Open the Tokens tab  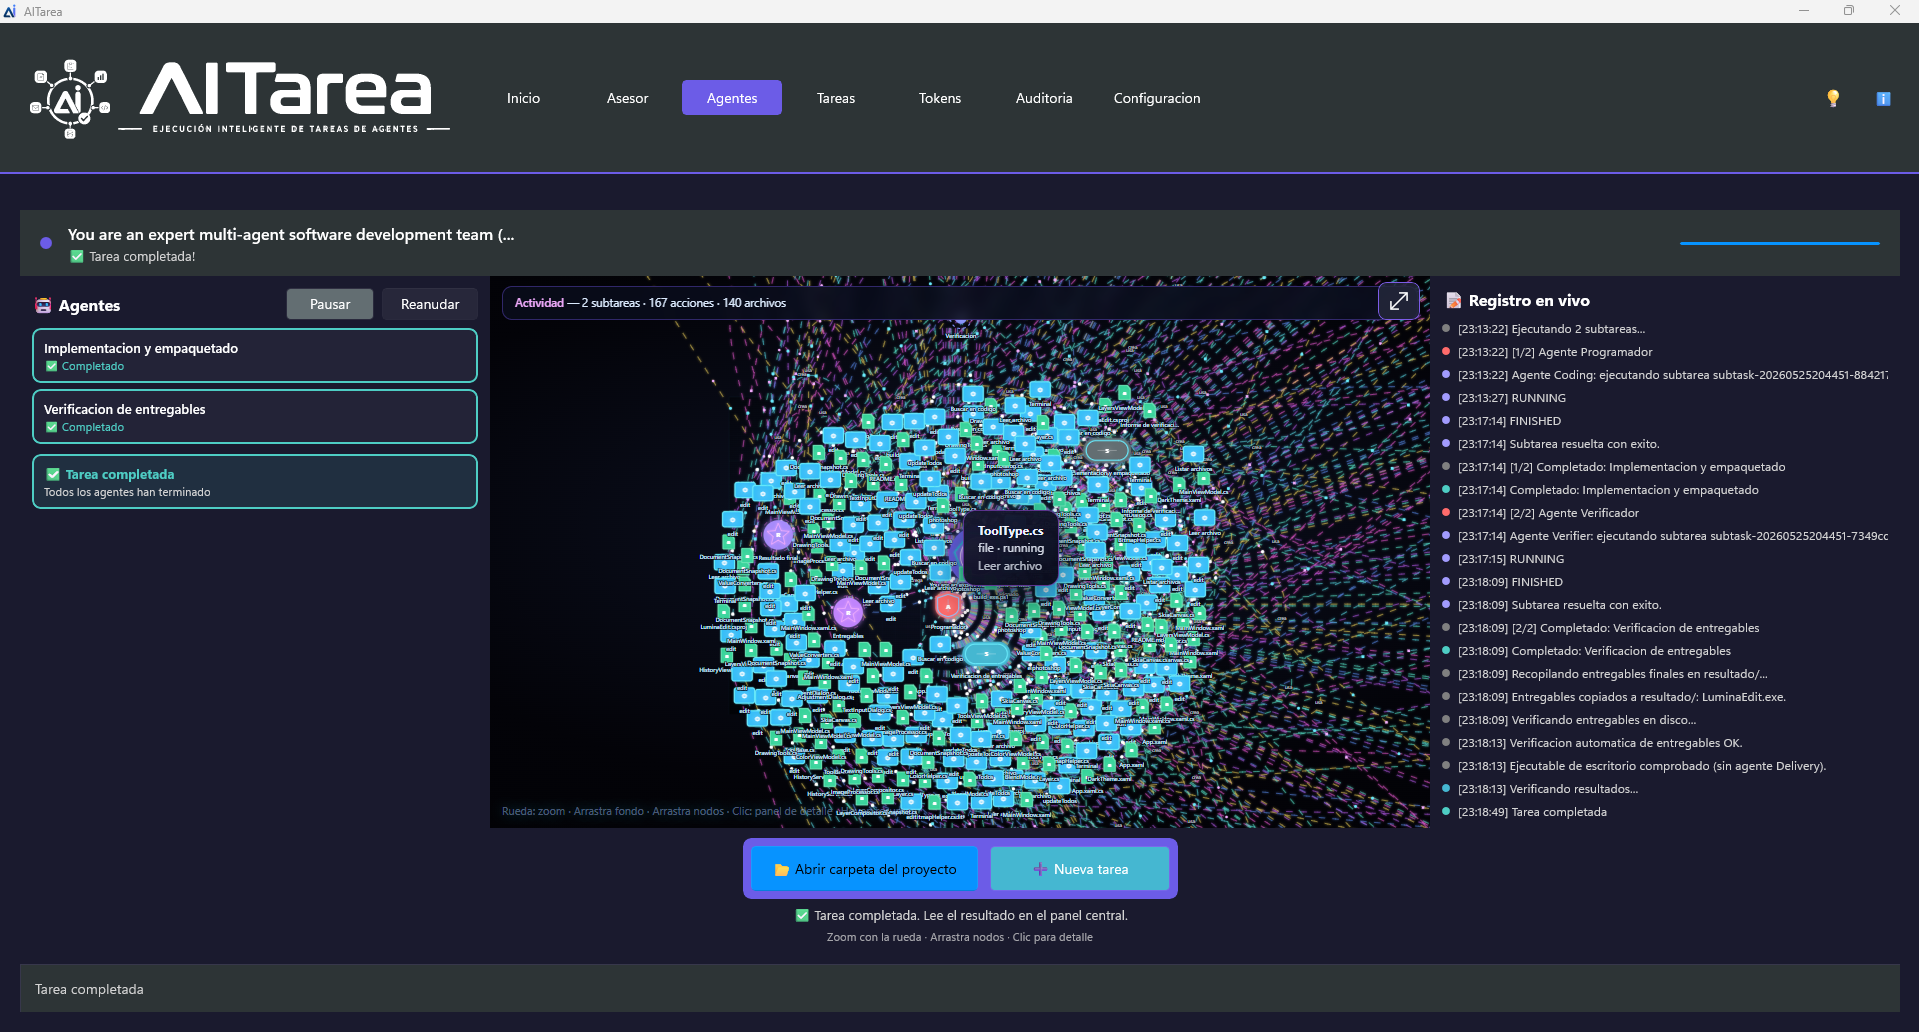click(x=940, y=98)
